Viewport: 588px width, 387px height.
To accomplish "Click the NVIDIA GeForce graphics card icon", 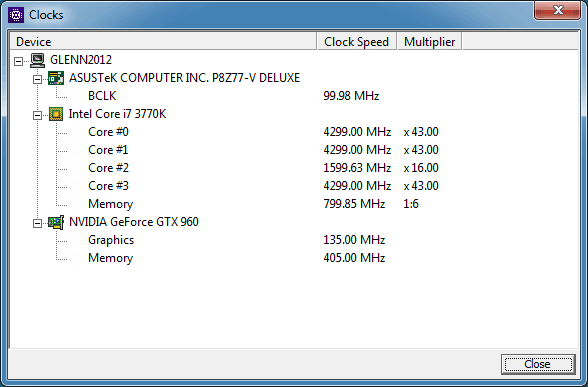I will click(56, 222).
